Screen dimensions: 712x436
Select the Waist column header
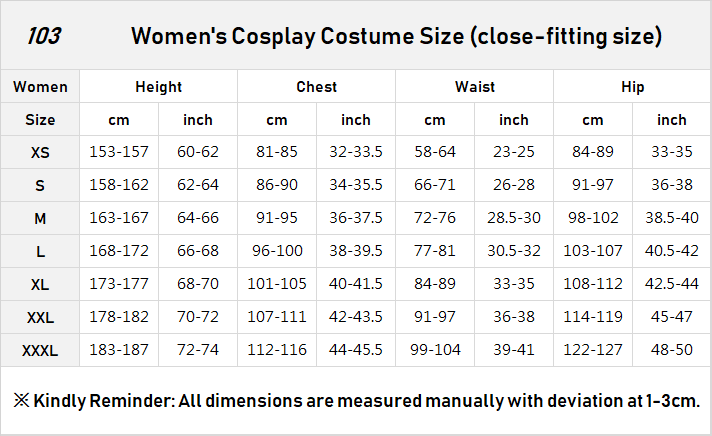(x=474, y=87)
